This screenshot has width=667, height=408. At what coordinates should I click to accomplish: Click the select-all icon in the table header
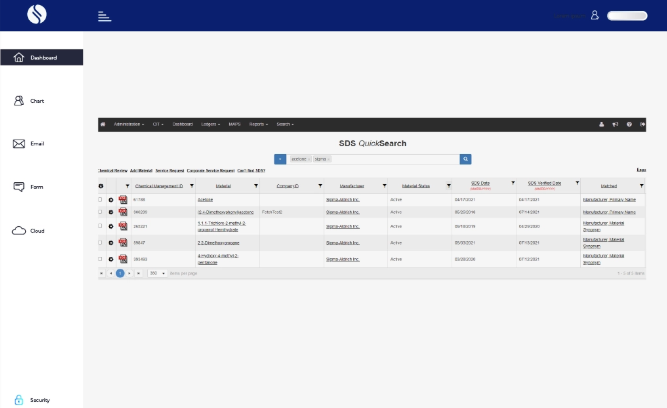[101, 186]
